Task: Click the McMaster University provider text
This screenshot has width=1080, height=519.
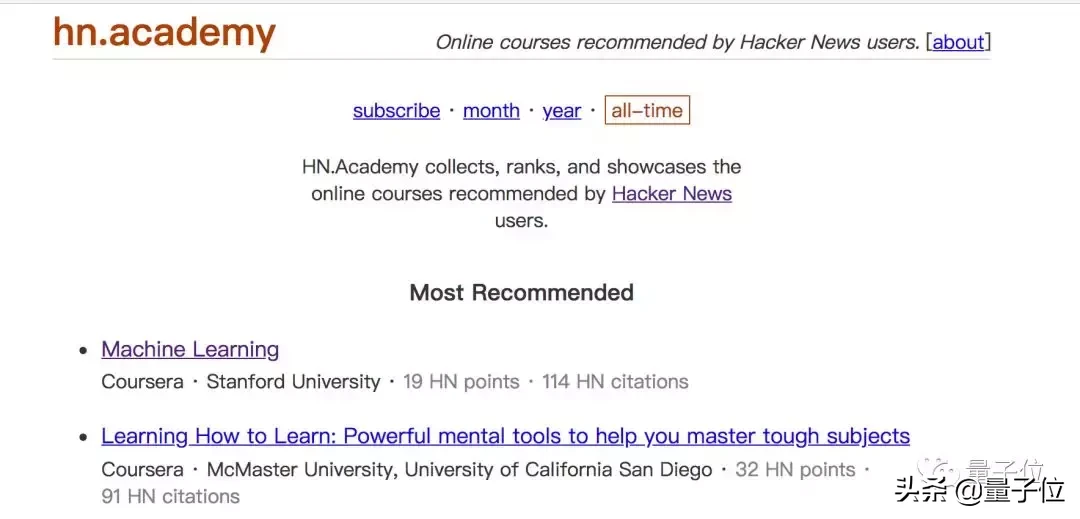Action: [301, 470]
